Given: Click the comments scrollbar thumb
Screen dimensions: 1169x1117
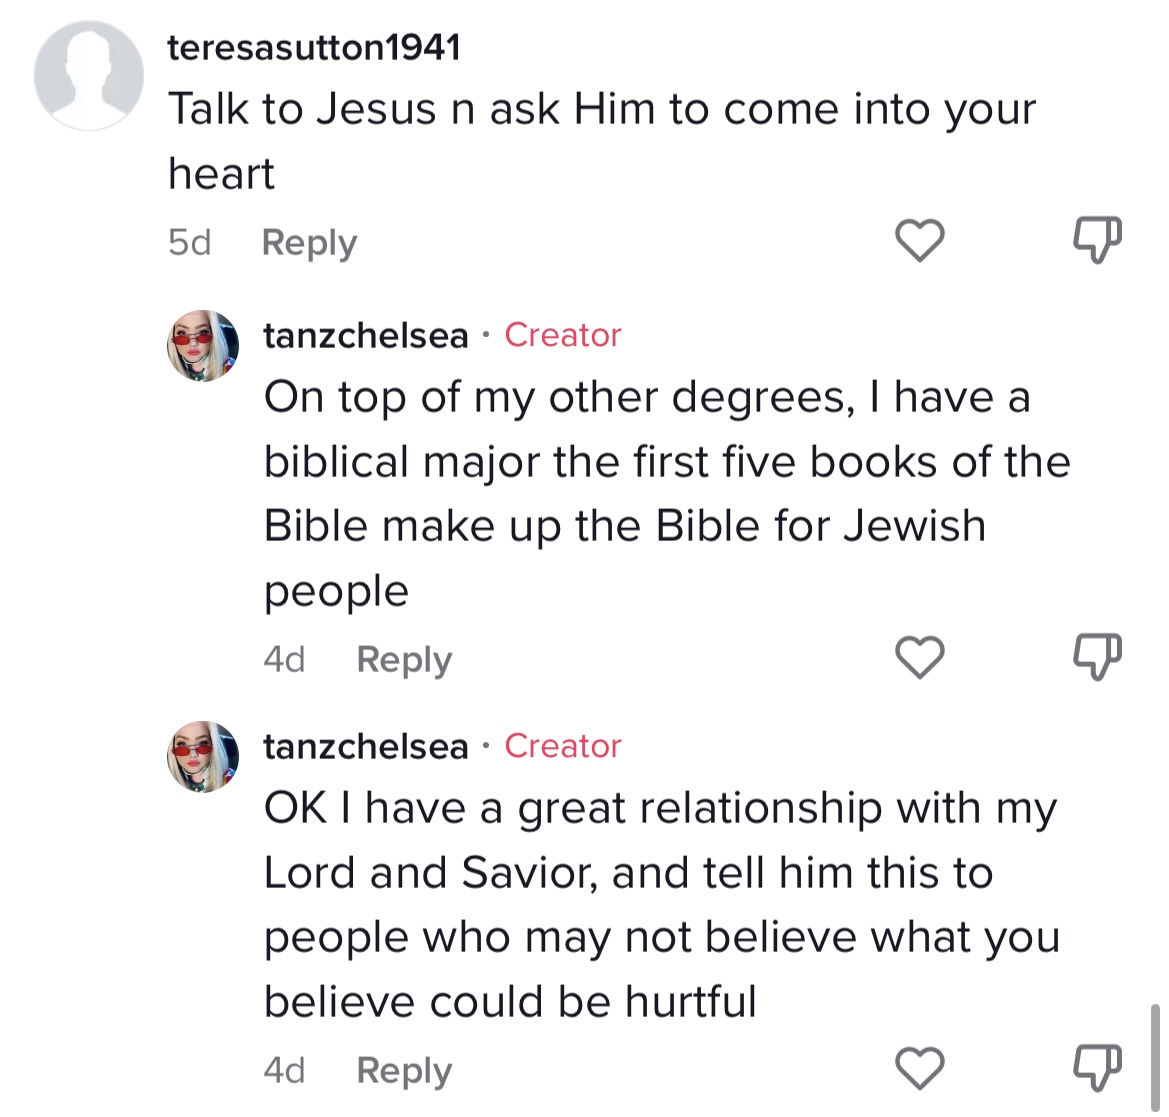Looking at the screenshot, I should [1155, 1059].
